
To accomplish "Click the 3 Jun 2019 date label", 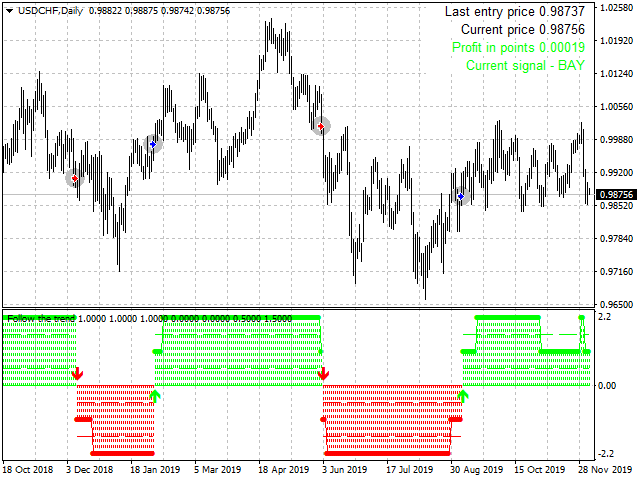I will pos(344,470).
